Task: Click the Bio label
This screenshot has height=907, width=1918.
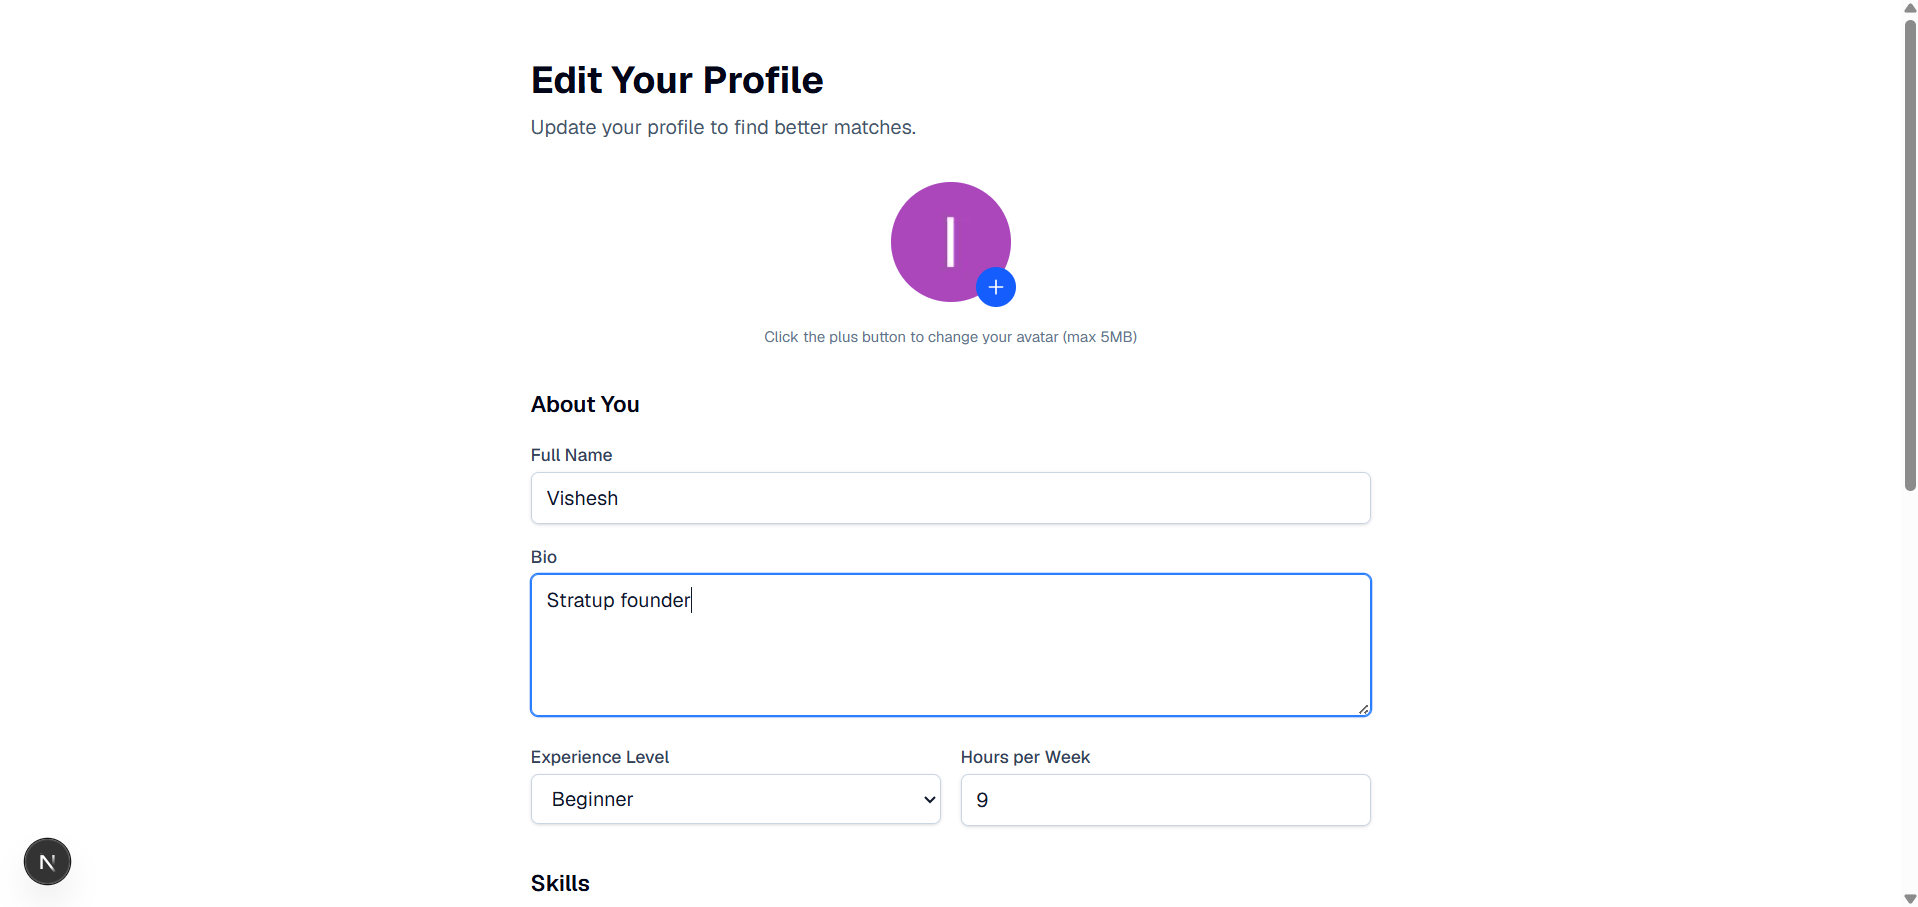Action: (x=544, y=557)
